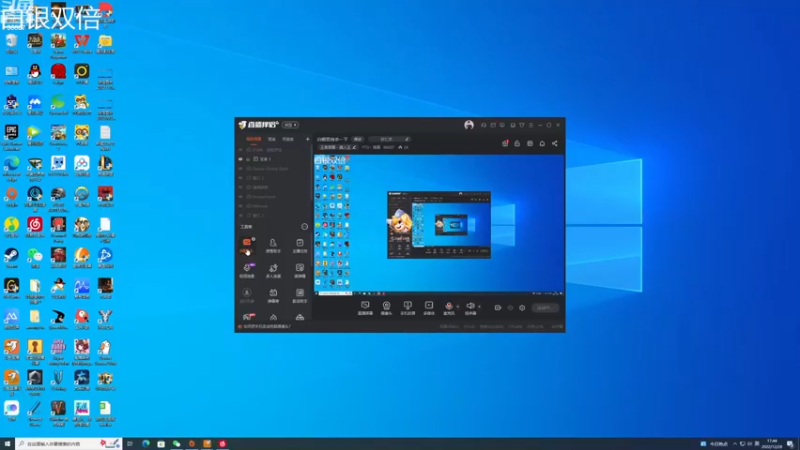Open WeChat desktop shortcut
The height and width of the screenshot is (450, 800).
[35, 258]
